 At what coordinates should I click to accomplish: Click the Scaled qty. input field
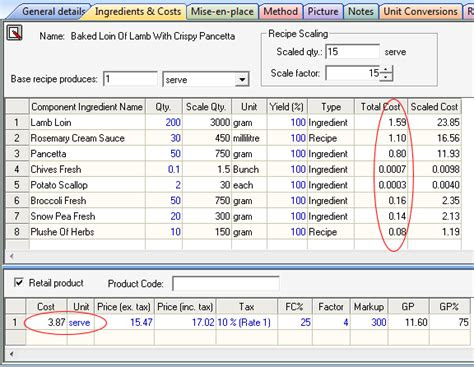352,52
